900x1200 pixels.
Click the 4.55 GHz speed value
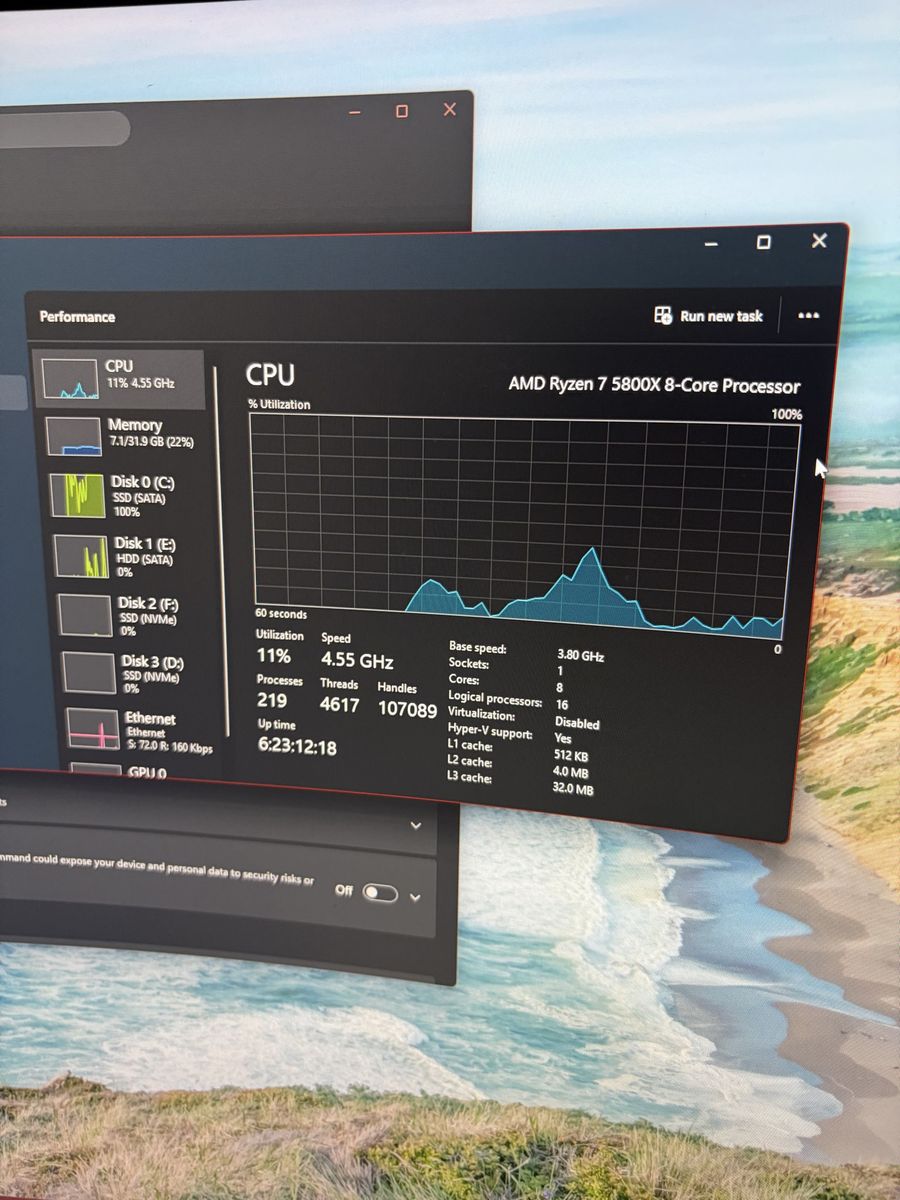(x=357, y=661)
